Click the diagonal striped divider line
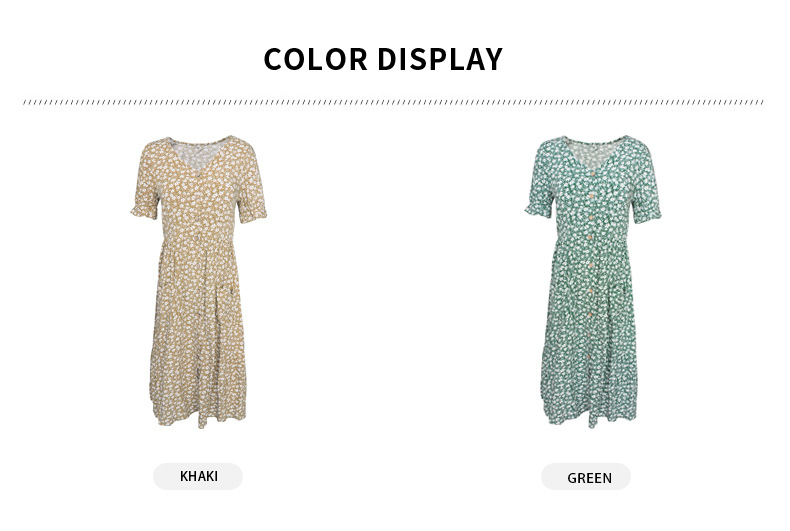This screenshot has width=790, height=531. (393, 102)
